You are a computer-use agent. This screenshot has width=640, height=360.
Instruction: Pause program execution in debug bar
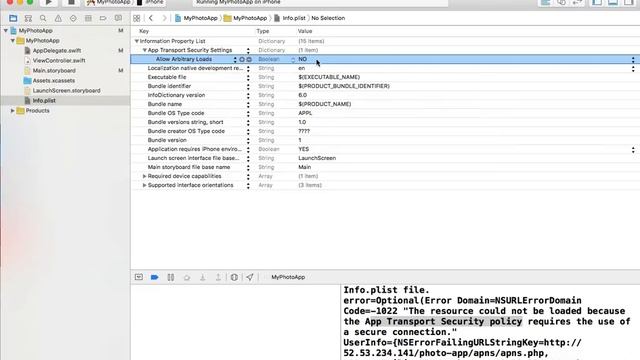click(171, 277)
